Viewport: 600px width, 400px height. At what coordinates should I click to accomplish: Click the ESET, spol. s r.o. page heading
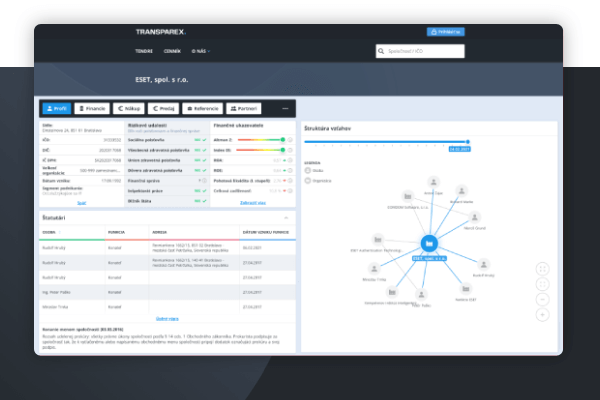point(161,80)
